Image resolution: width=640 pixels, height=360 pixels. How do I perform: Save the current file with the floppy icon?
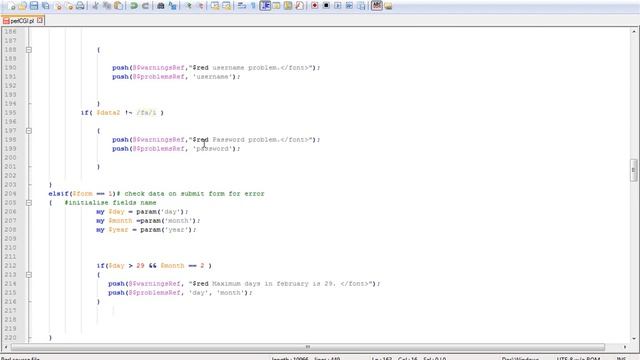(x=34, y=6)
